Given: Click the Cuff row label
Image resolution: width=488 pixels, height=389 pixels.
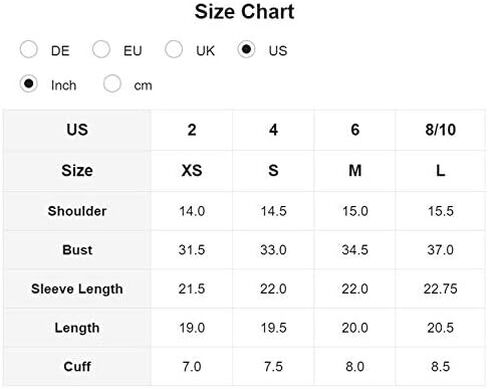Looking at the screenshot, I should 77,367.
